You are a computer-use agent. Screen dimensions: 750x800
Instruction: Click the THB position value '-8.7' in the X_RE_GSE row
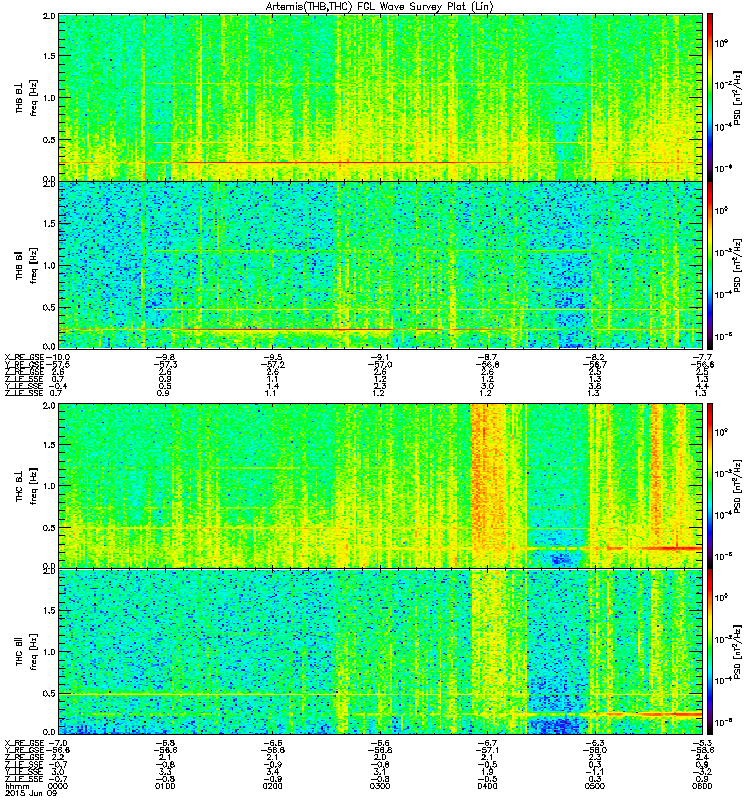click(487, 357)
